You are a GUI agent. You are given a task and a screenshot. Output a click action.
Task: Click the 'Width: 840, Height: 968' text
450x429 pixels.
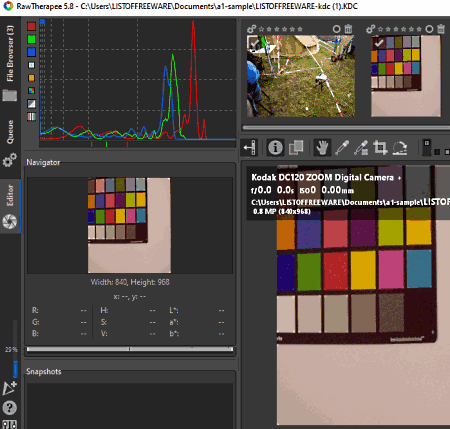130,282
